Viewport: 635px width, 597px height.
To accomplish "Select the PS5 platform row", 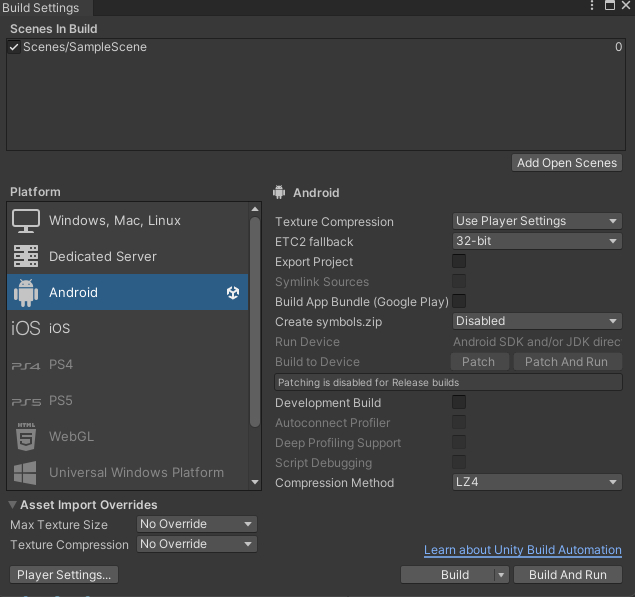I will (x=128, y=401).
